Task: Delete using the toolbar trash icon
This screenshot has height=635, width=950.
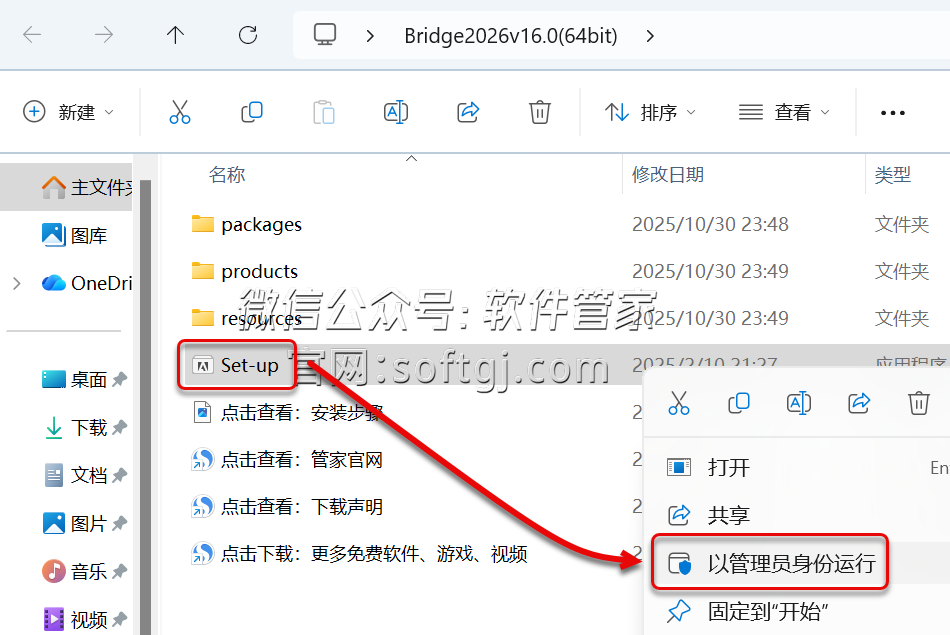Action: [539, 112]
